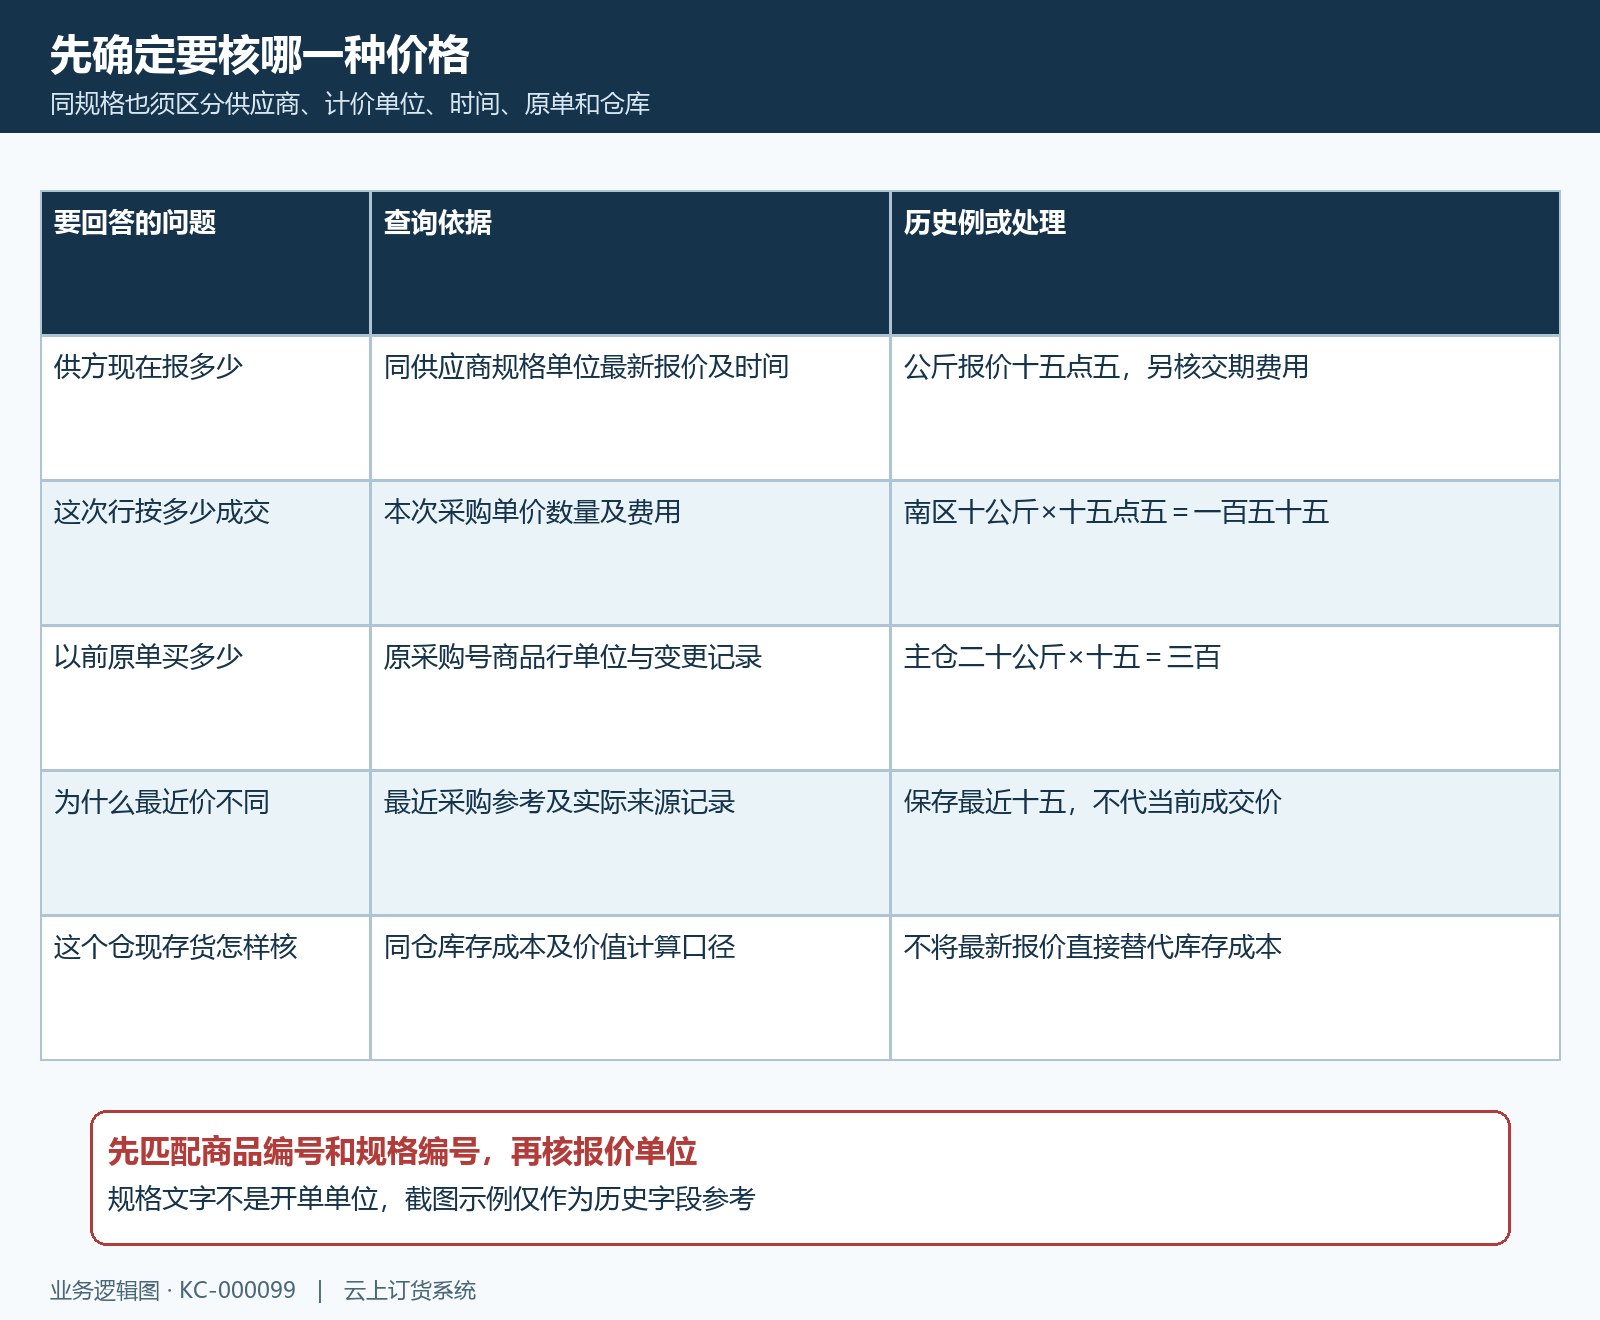Viewport: 1600px width, 1320px height.
Task: Select cell 这个仓现存货怎样核
Action: tap(205, 988)
